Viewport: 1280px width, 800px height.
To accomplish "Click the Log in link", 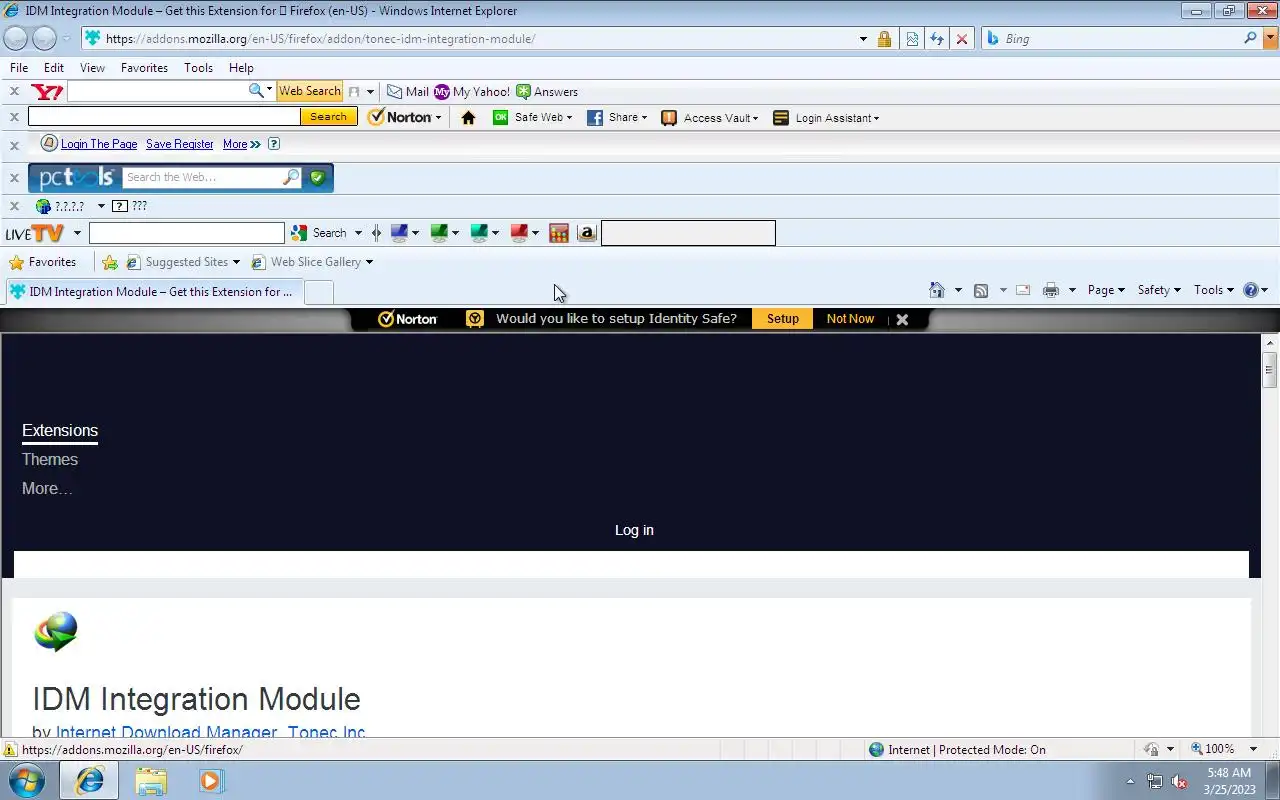I will [634, 530].
